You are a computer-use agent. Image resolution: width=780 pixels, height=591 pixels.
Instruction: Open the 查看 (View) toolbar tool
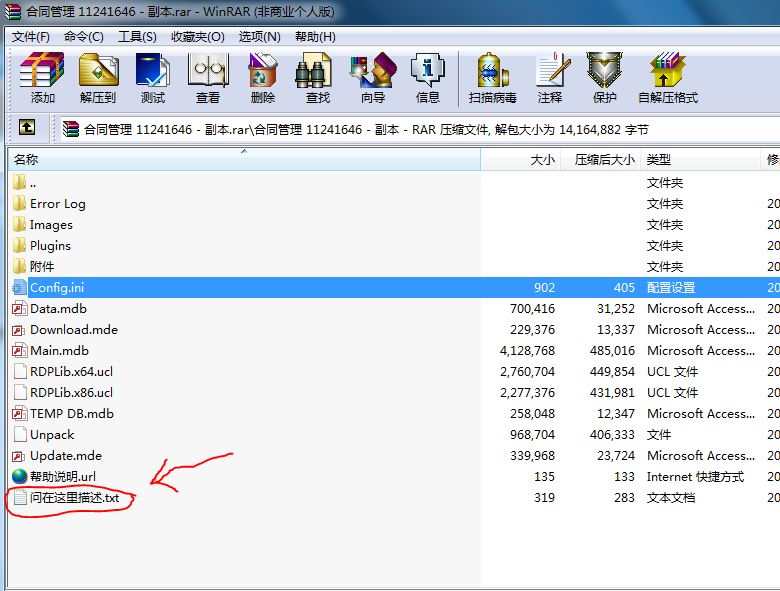[x=208, y=70]
